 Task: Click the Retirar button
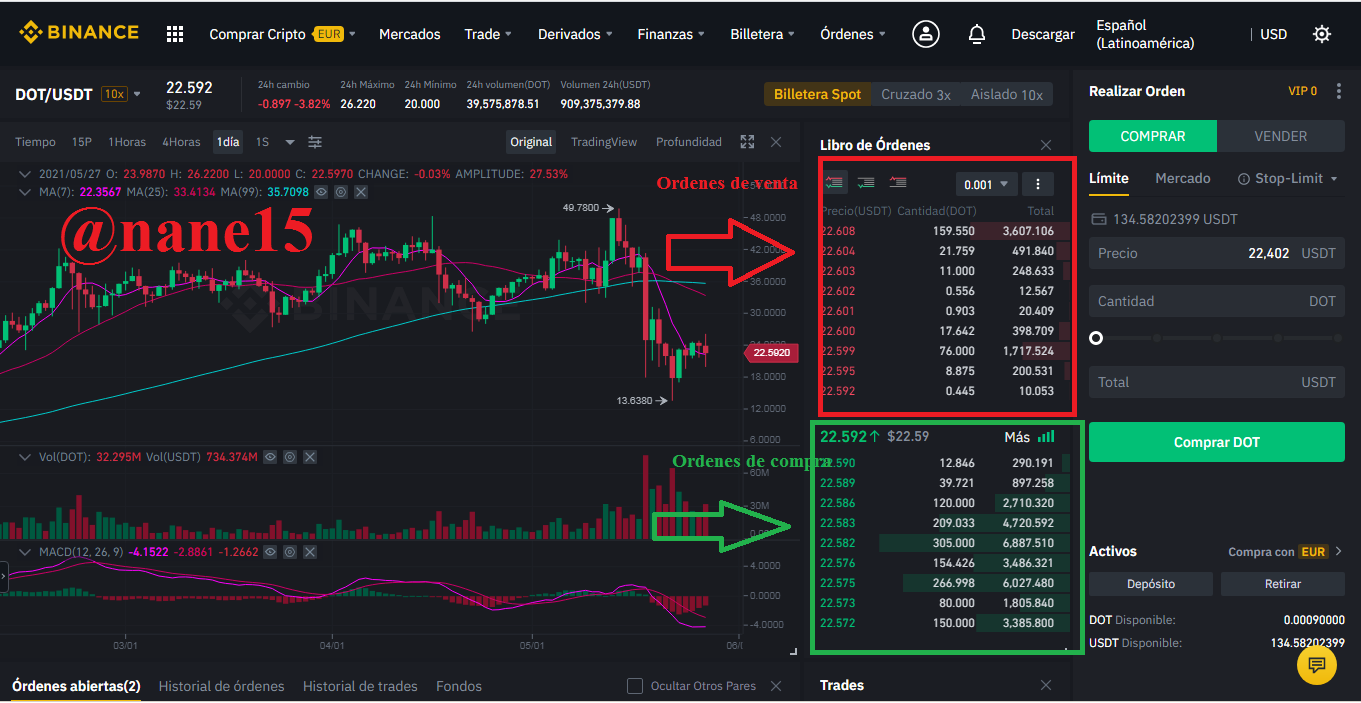pyautogui.click(x=1283, y=584)
